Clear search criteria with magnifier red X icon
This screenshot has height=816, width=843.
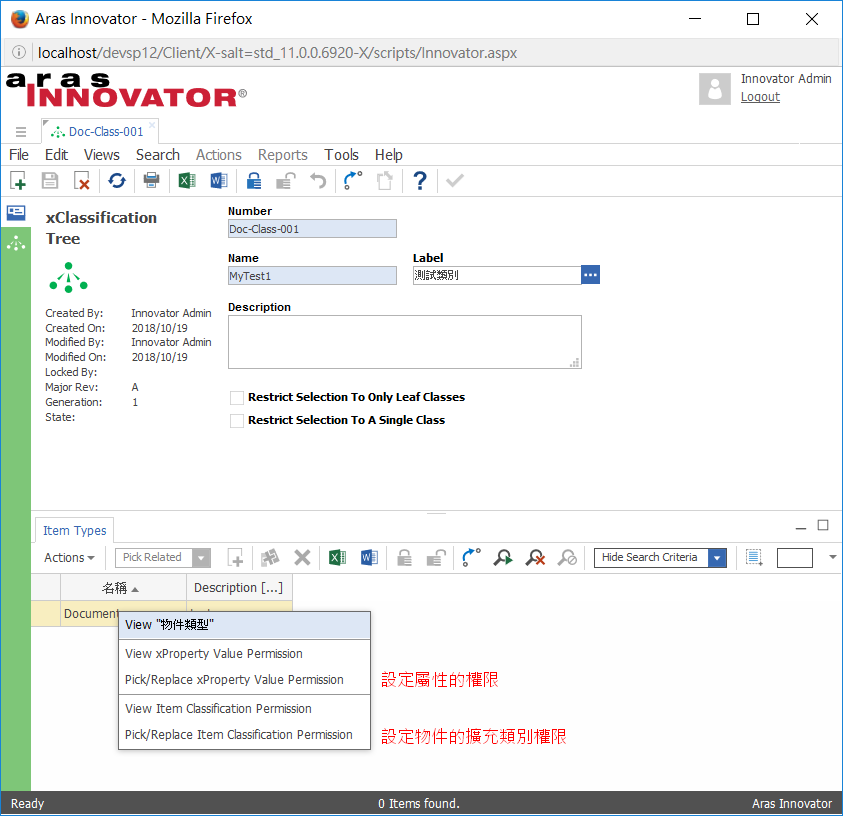535,557
